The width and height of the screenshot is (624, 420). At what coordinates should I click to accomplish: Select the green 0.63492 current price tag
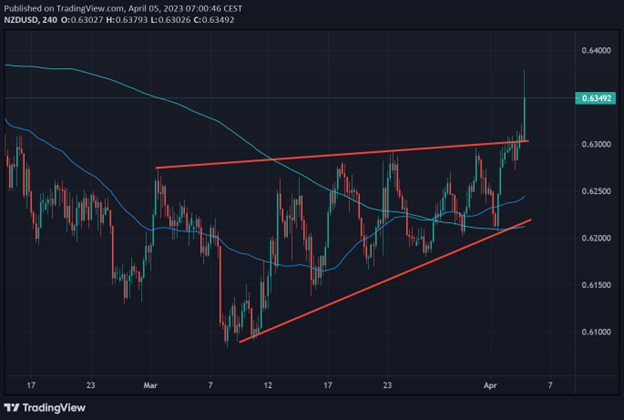pyautogui.click(x=595, y=98)
